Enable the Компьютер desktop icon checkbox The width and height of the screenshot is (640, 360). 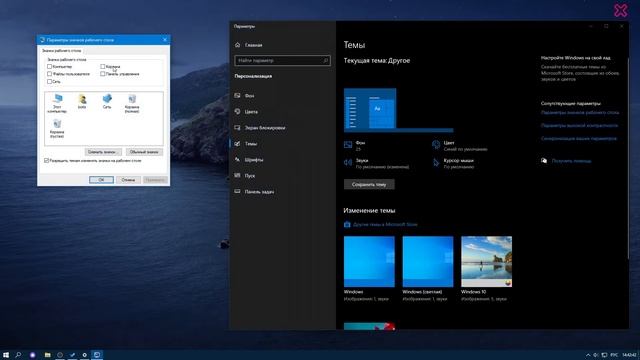49,67
